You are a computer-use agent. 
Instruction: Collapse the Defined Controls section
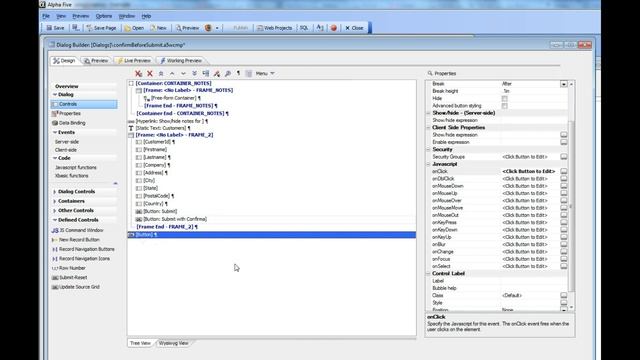[55, 220]
